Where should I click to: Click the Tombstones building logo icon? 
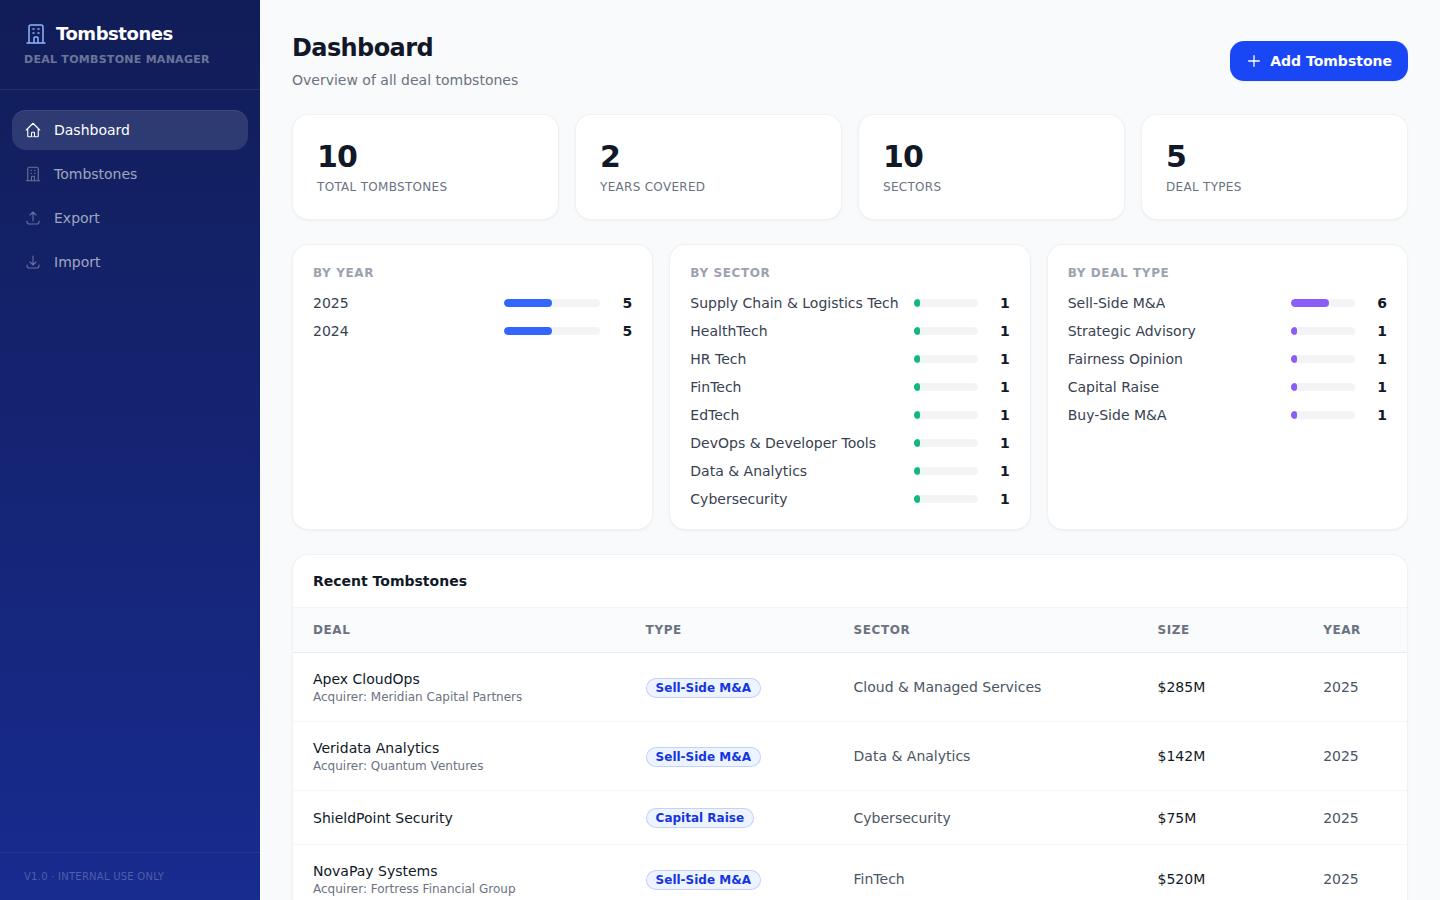tap(36, 34)
